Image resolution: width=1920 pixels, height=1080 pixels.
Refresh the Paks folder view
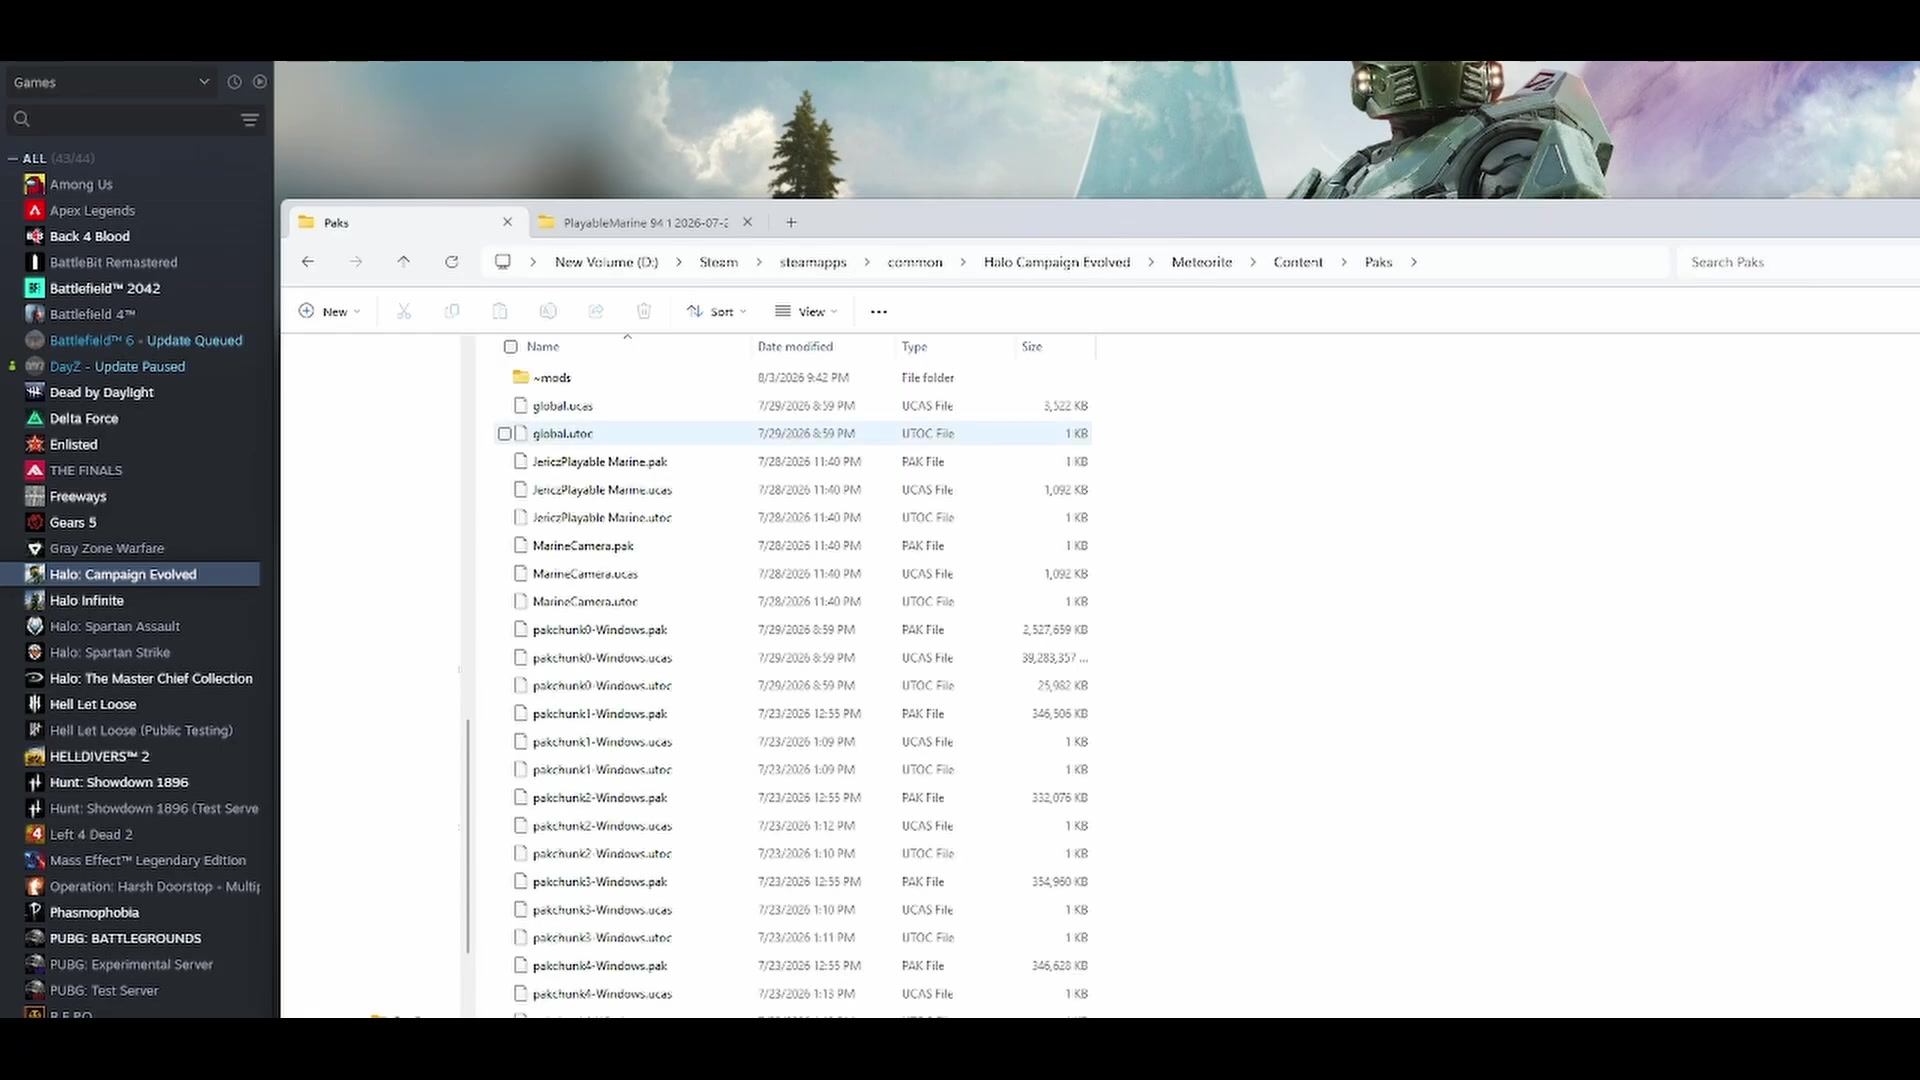[x=452, y=262]
